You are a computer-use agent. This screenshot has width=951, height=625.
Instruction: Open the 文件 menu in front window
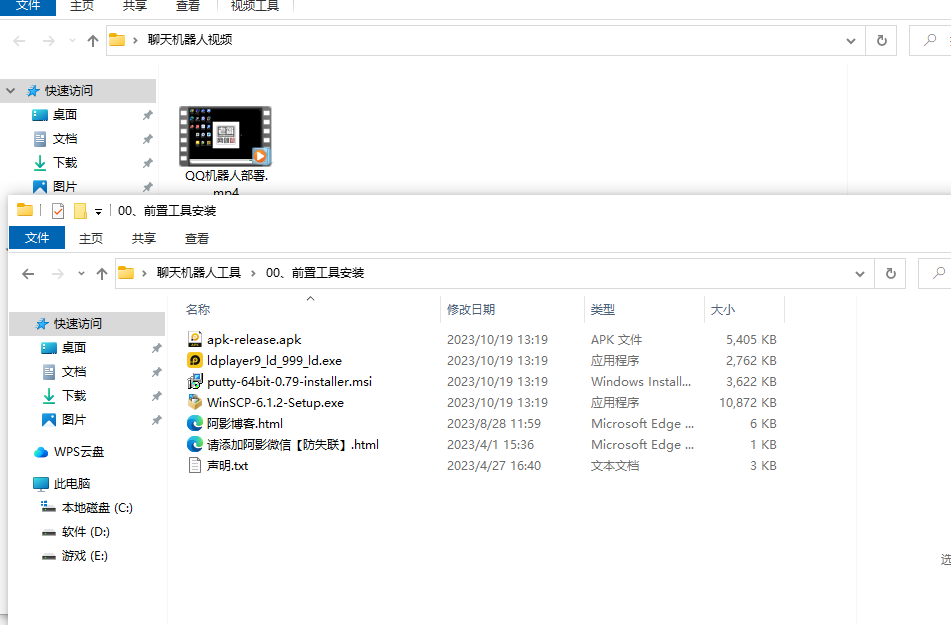[x=37, y=238]
